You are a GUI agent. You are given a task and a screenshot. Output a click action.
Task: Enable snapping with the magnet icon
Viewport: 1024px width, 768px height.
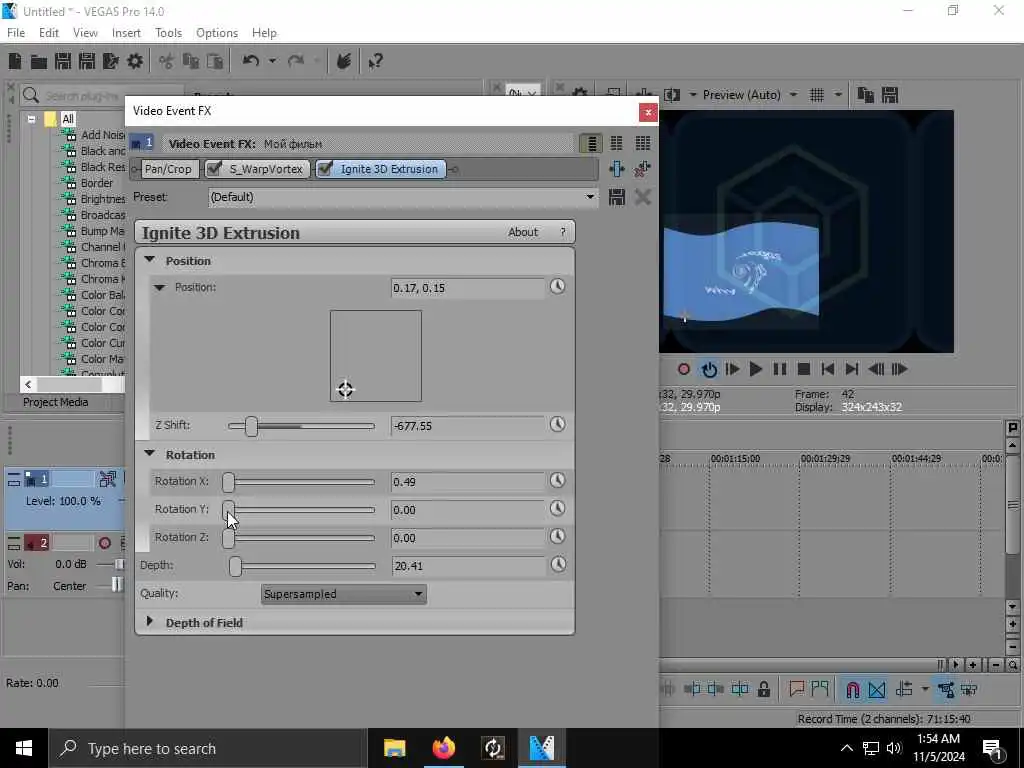coord(852,689)
